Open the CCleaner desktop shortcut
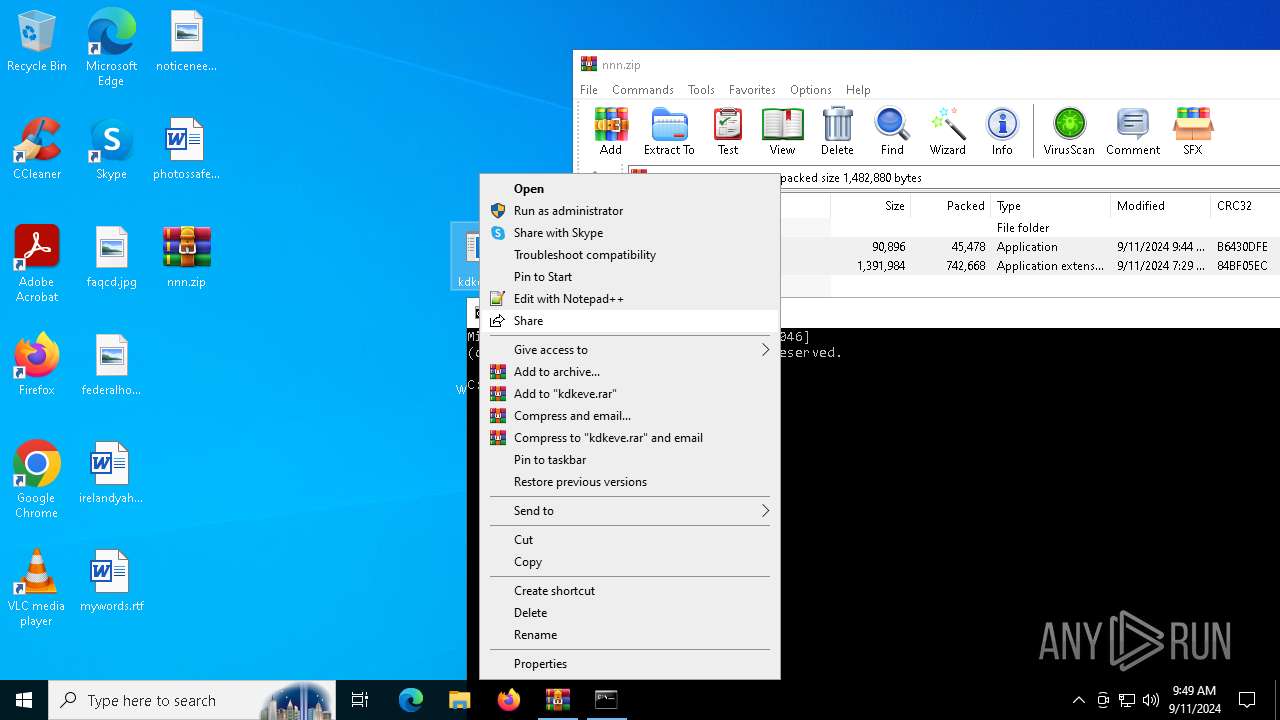This screenshot has width=1280, height=720. [37, 149]
